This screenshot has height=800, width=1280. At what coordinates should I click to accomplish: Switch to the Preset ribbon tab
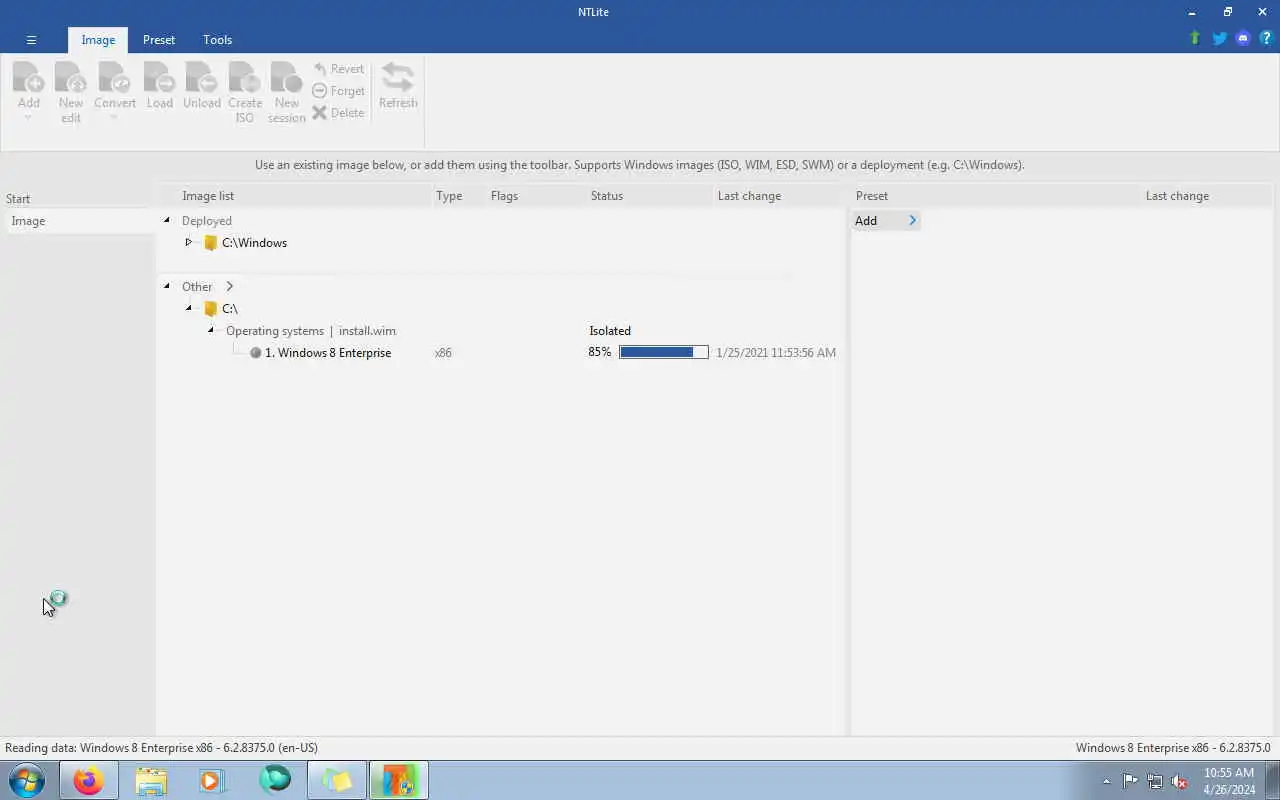pos(158,40)
